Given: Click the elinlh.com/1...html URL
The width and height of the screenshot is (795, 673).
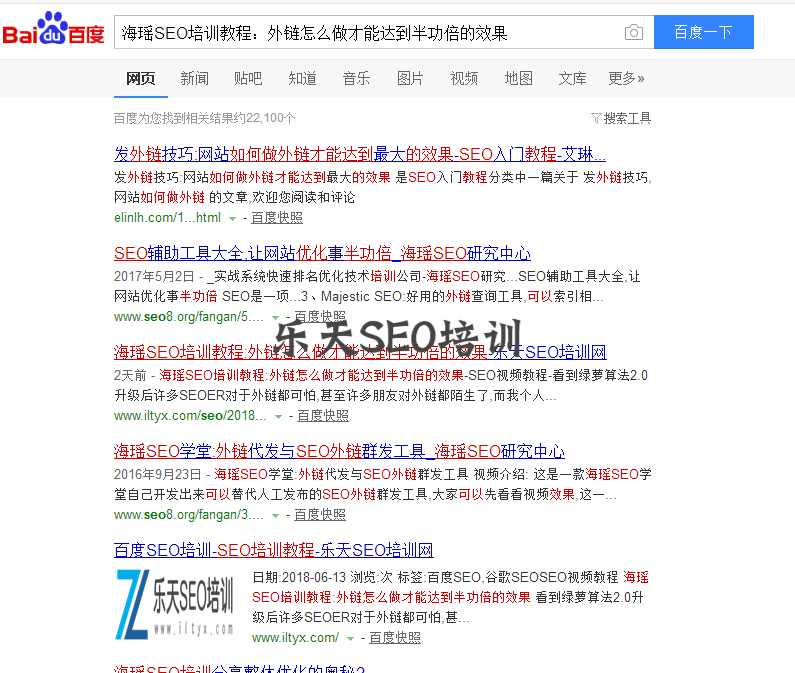Looking at the screenshot, I should [167, 218].
